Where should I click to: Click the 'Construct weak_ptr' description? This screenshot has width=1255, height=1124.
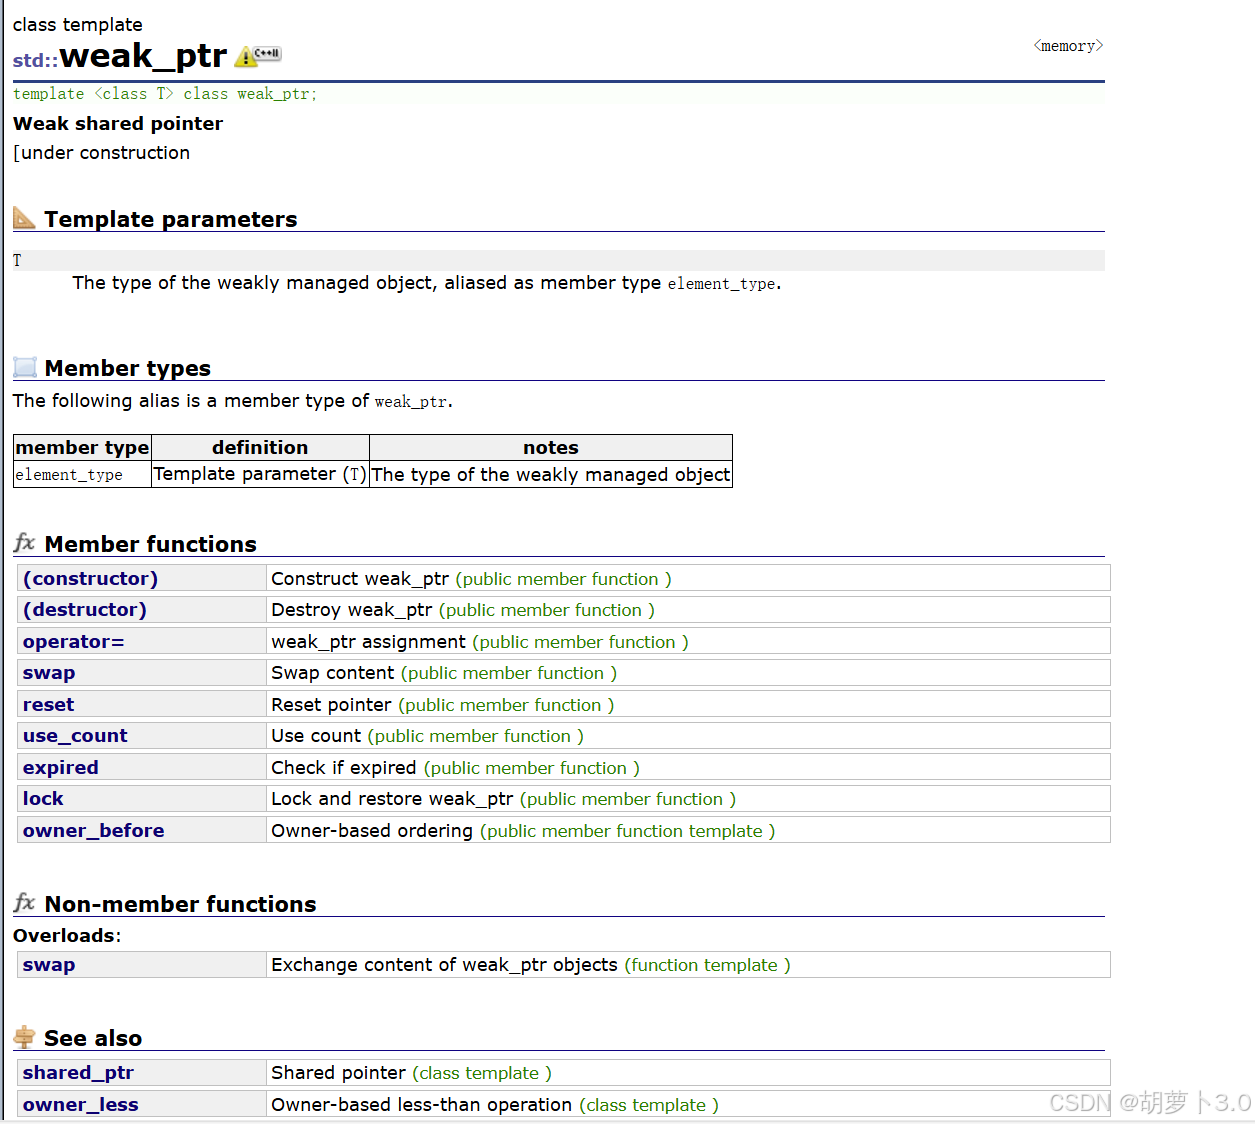pos(360,578)
